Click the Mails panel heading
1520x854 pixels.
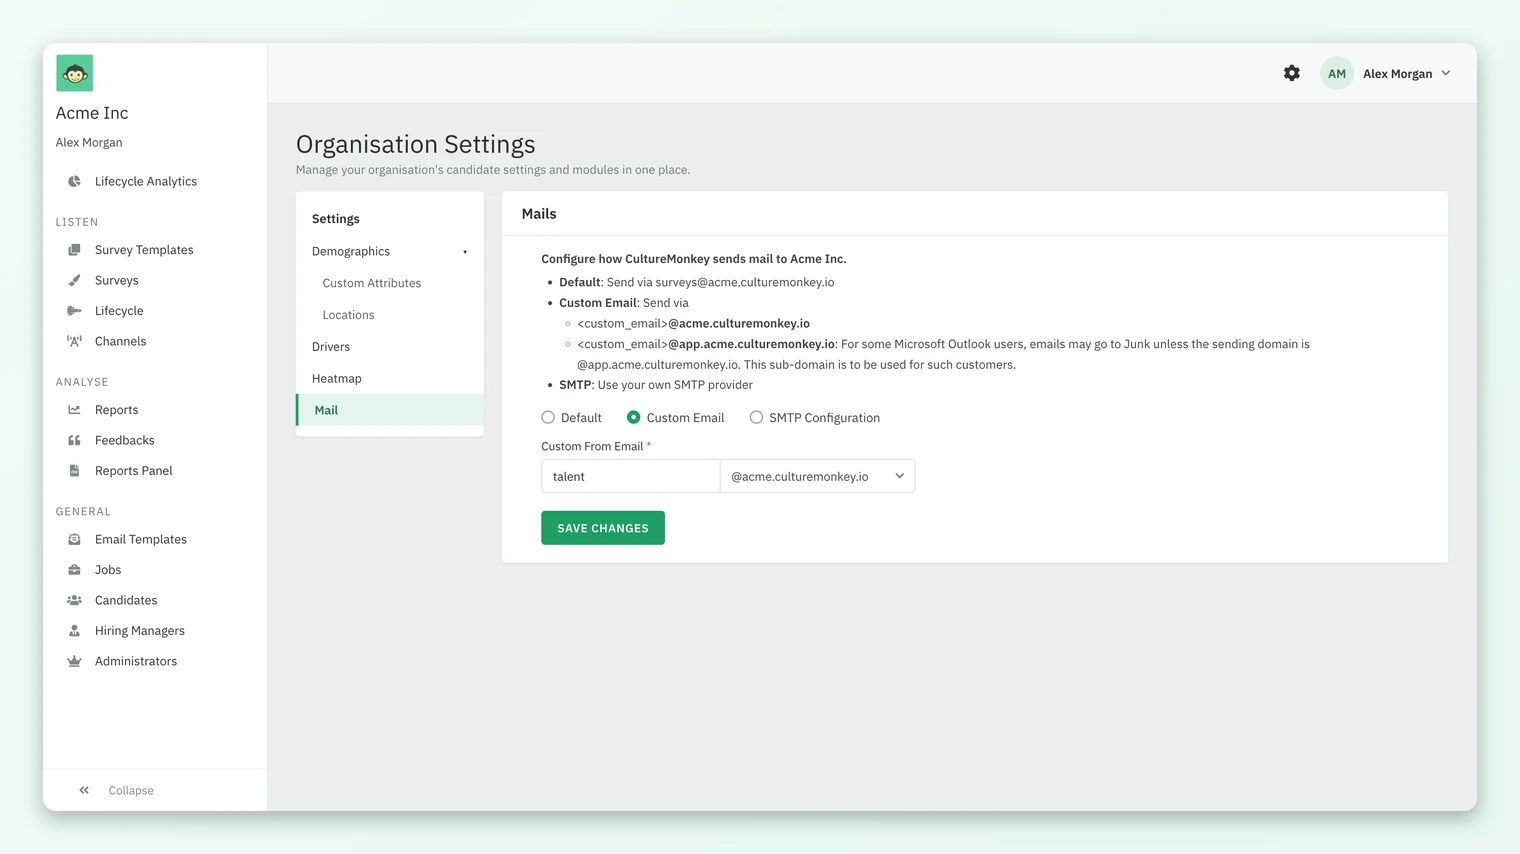point(539,214)
